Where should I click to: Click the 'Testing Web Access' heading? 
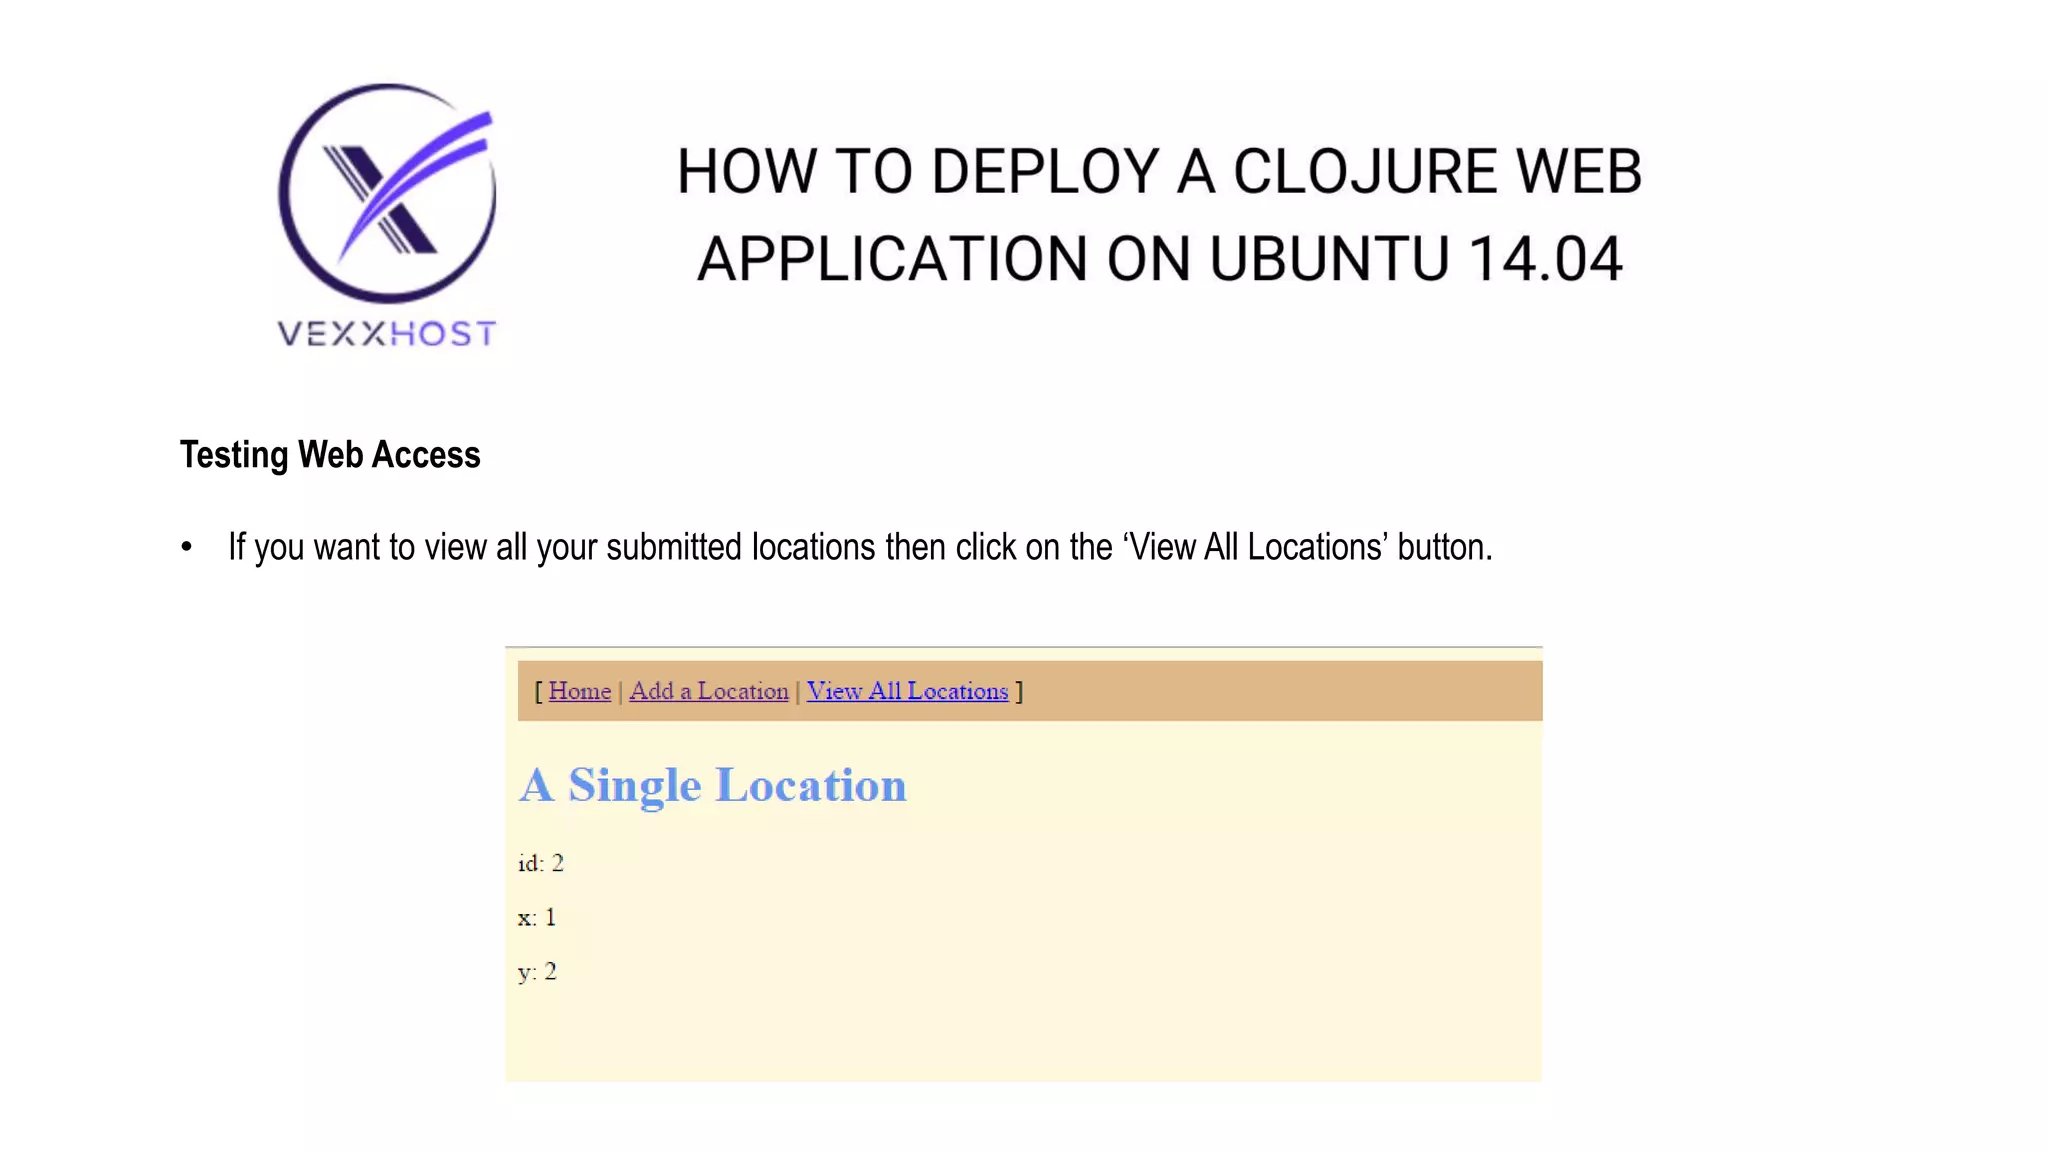330,455
